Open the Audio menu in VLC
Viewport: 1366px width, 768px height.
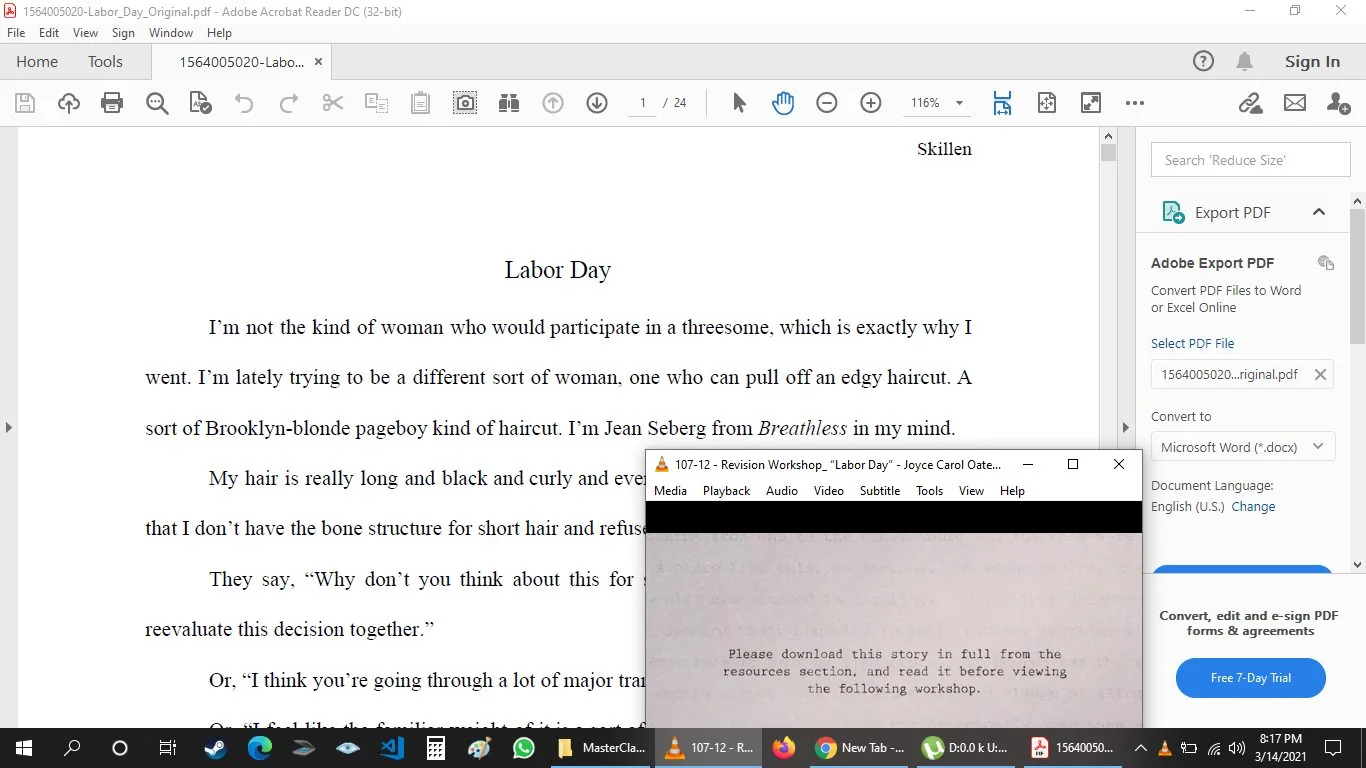[782, 491]
